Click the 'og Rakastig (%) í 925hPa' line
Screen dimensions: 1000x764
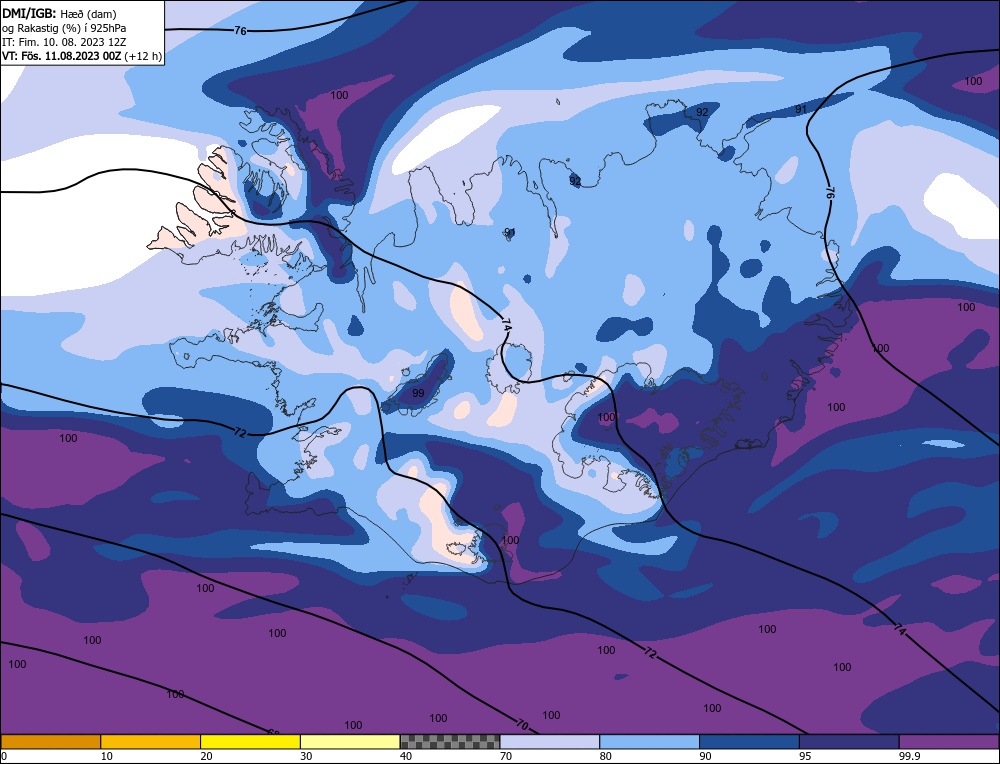point(64,28)
